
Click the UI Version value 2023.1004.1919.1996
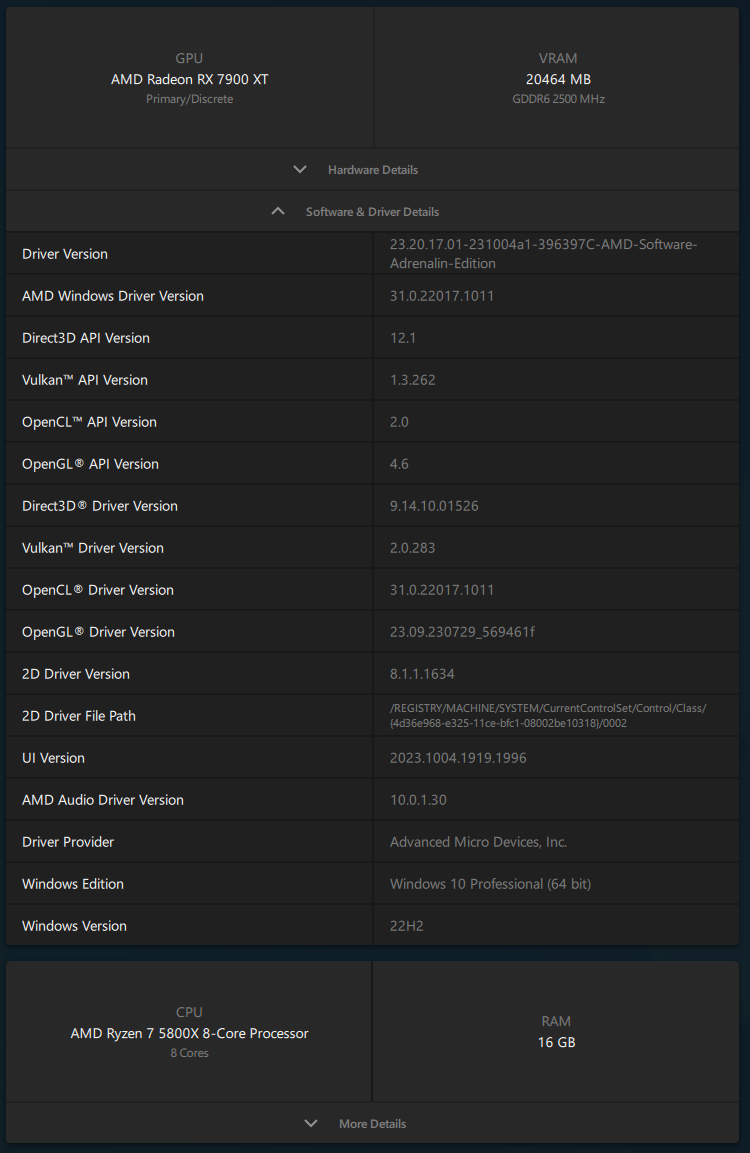[x=458, y=758]
